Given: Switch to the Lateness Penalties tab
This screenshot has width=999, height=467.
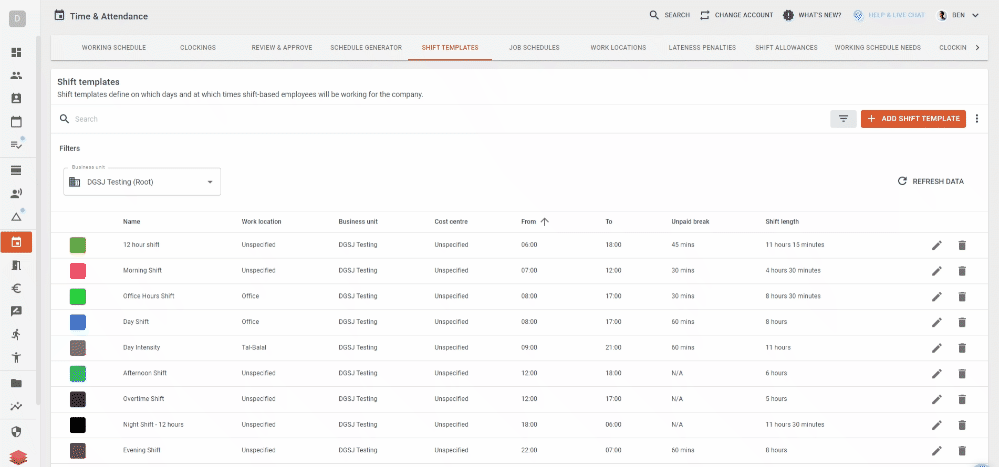Looking at the screenshot, I should [702, 48].
